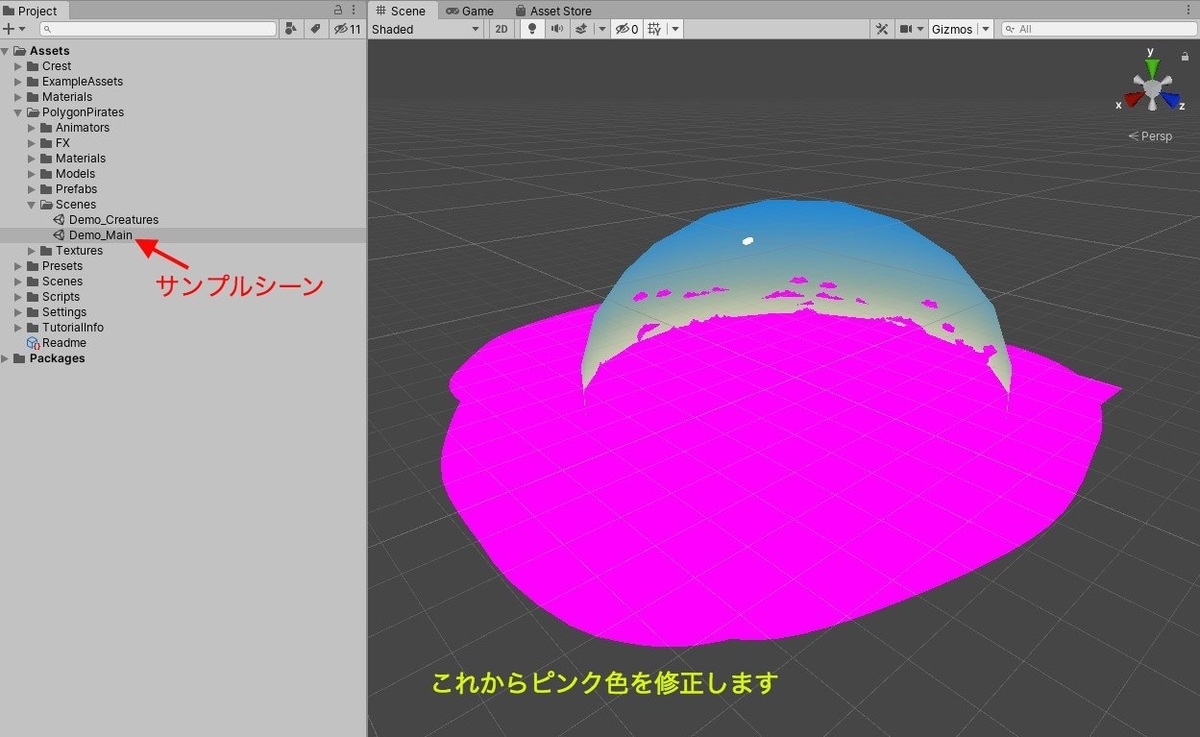This screenshot has width=1200, height=737.
Task: Open the Create asset plus menu
Action: (9, 29)
